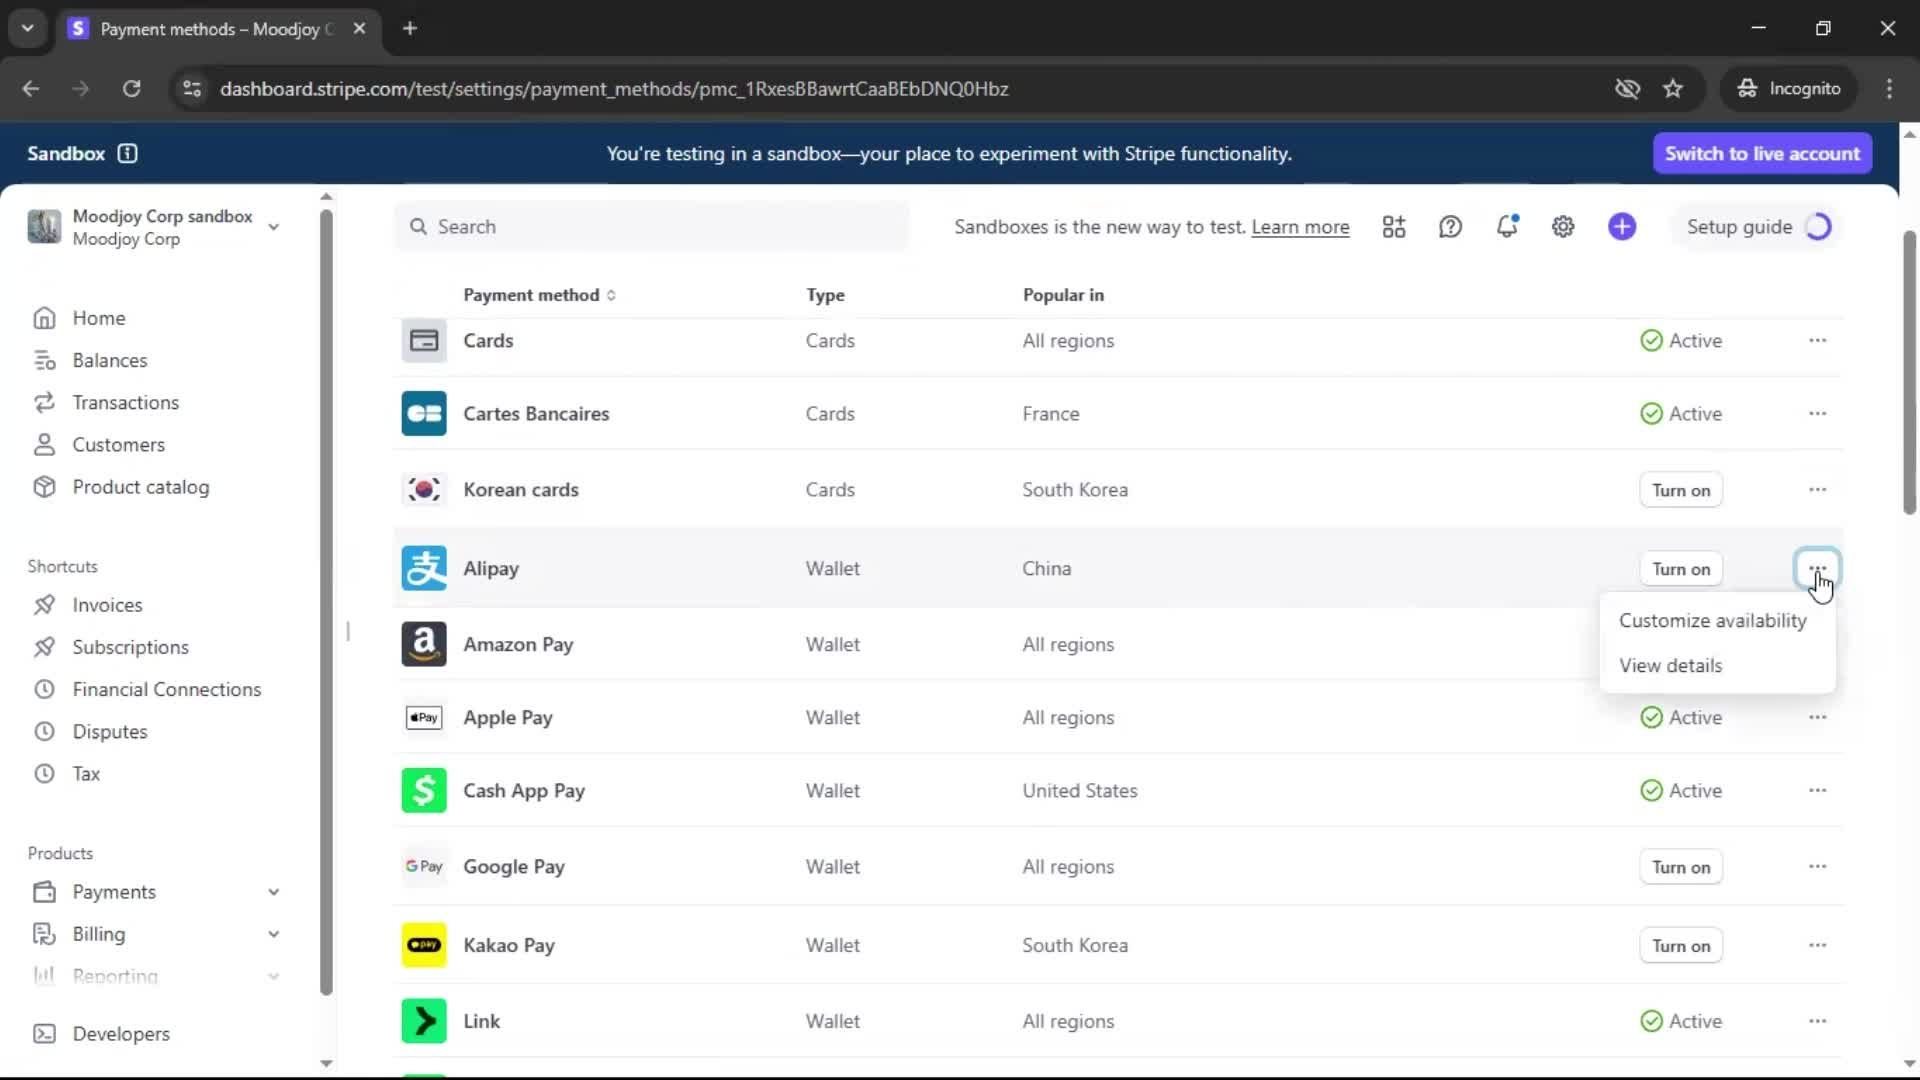Click the Active status for Link
Viewport: 1920px width, 1080px height.
[x=1681, y=1022]
